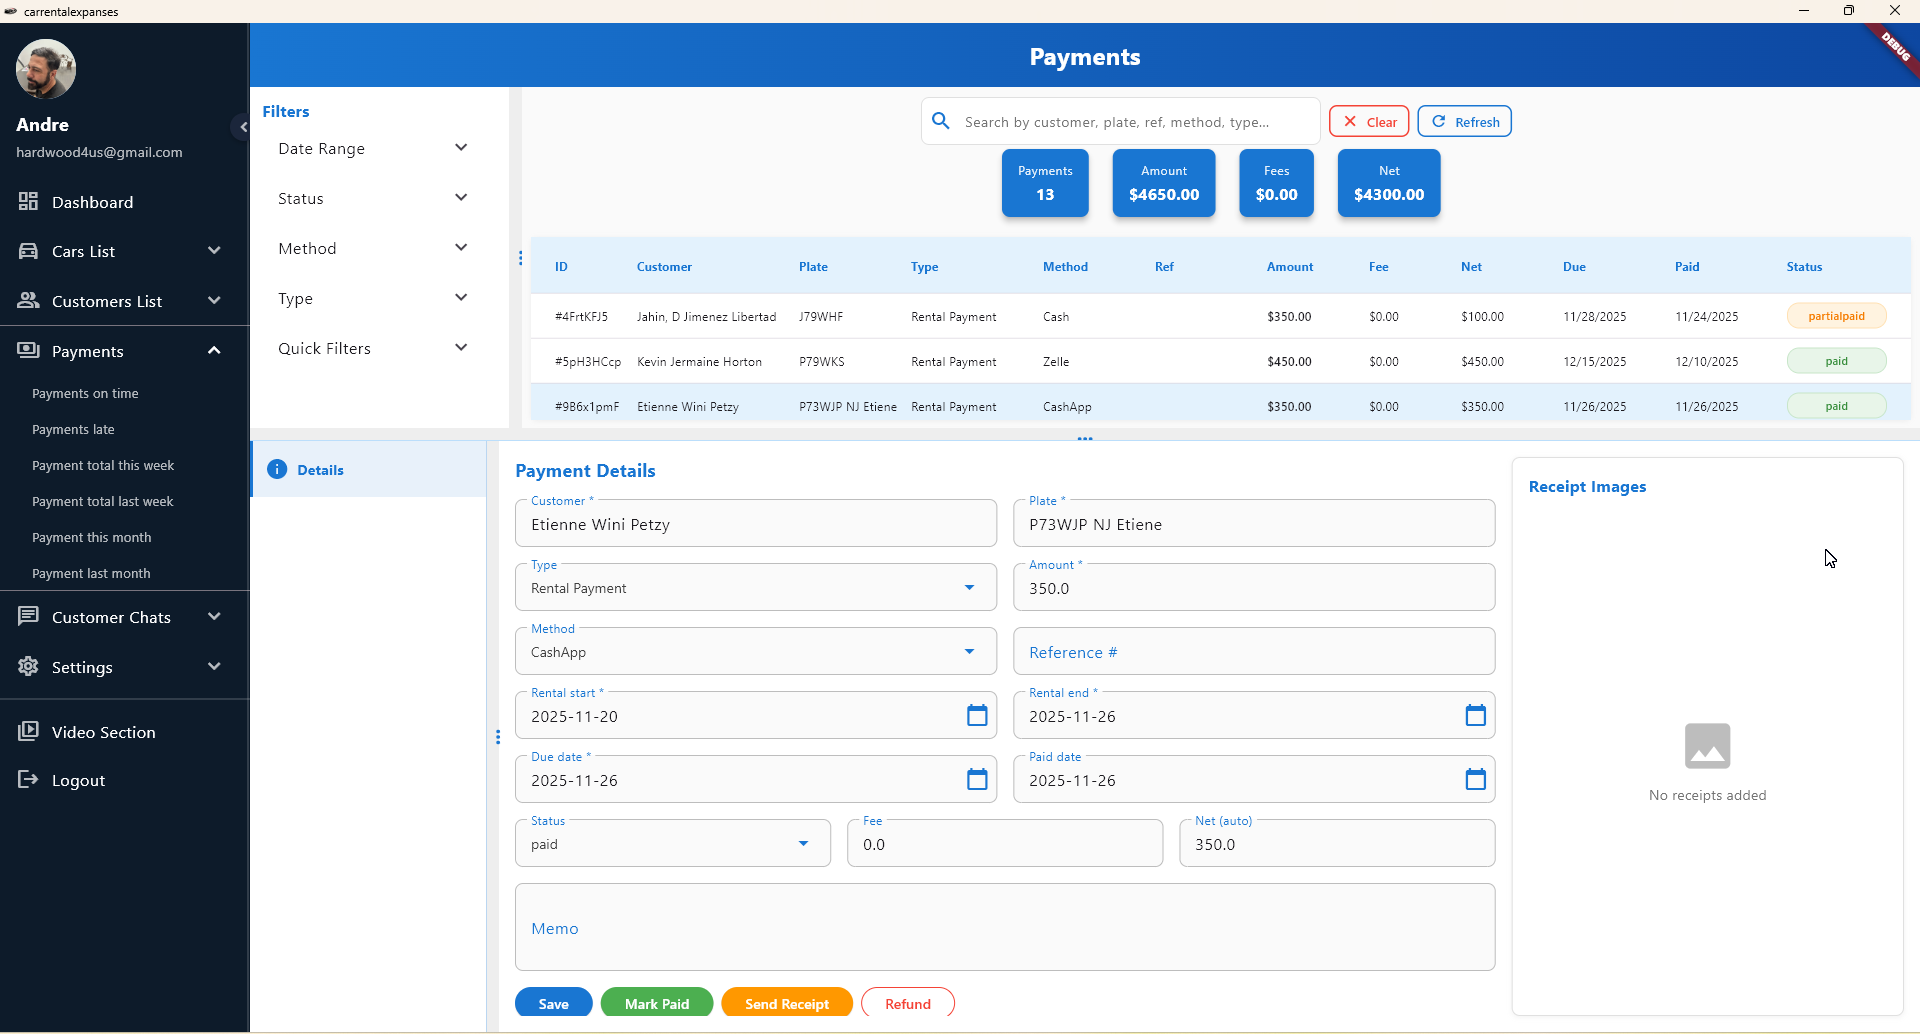The width and height of the screenshot is (1920, 1034).
Task: Click into the Memo text field
Action: 1004,928
